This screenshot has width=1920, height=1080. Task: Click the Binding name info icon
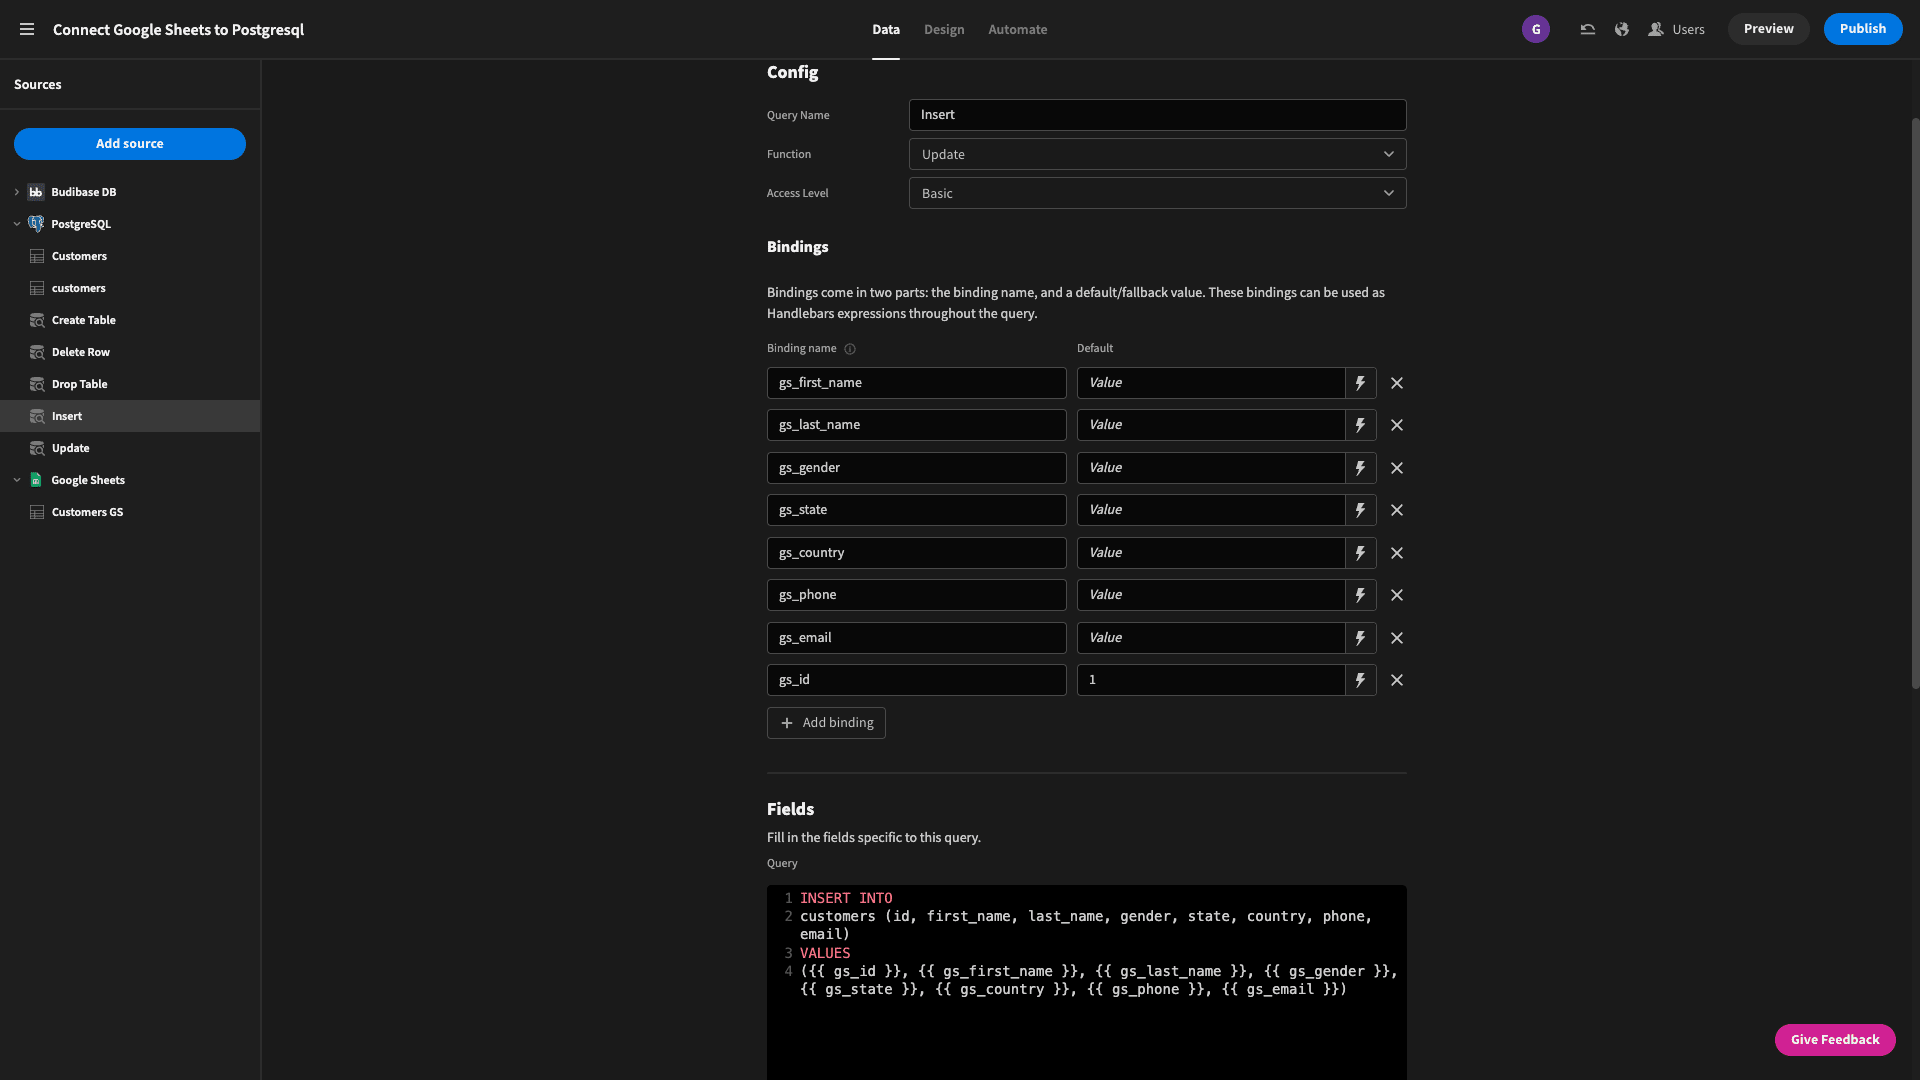coord(850,349)
